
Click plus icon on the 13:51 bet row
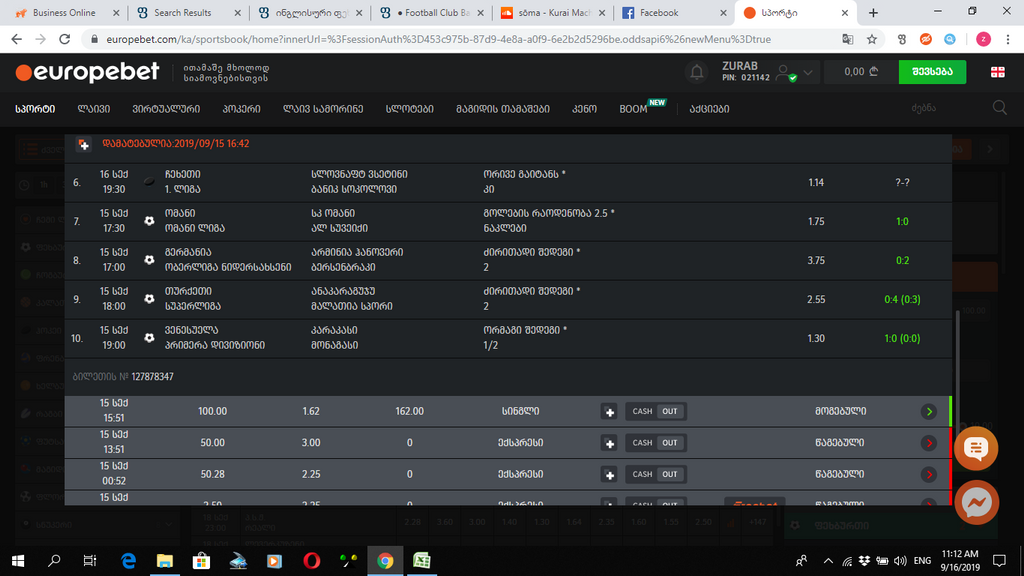609,443
